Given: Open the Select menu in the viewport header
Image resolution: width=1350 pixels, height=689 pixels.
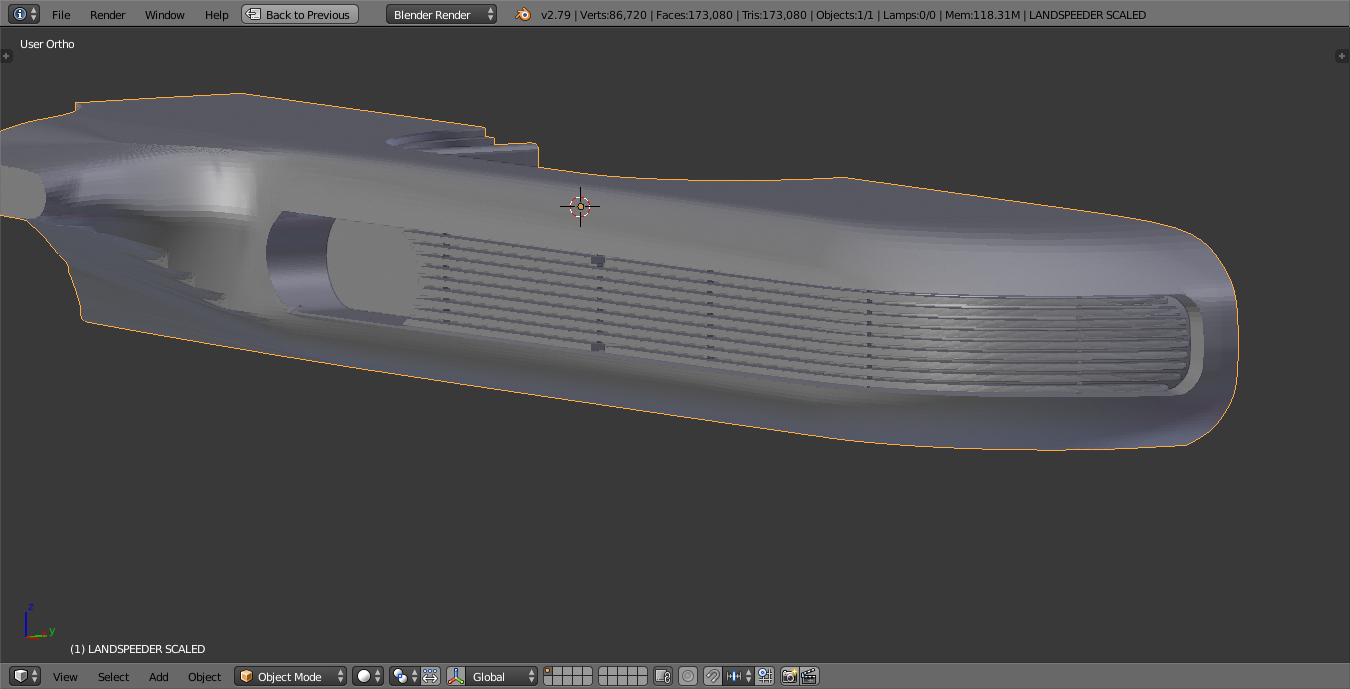Looking at the screenshot, I should pyautogui.click(x=113, y=677).
